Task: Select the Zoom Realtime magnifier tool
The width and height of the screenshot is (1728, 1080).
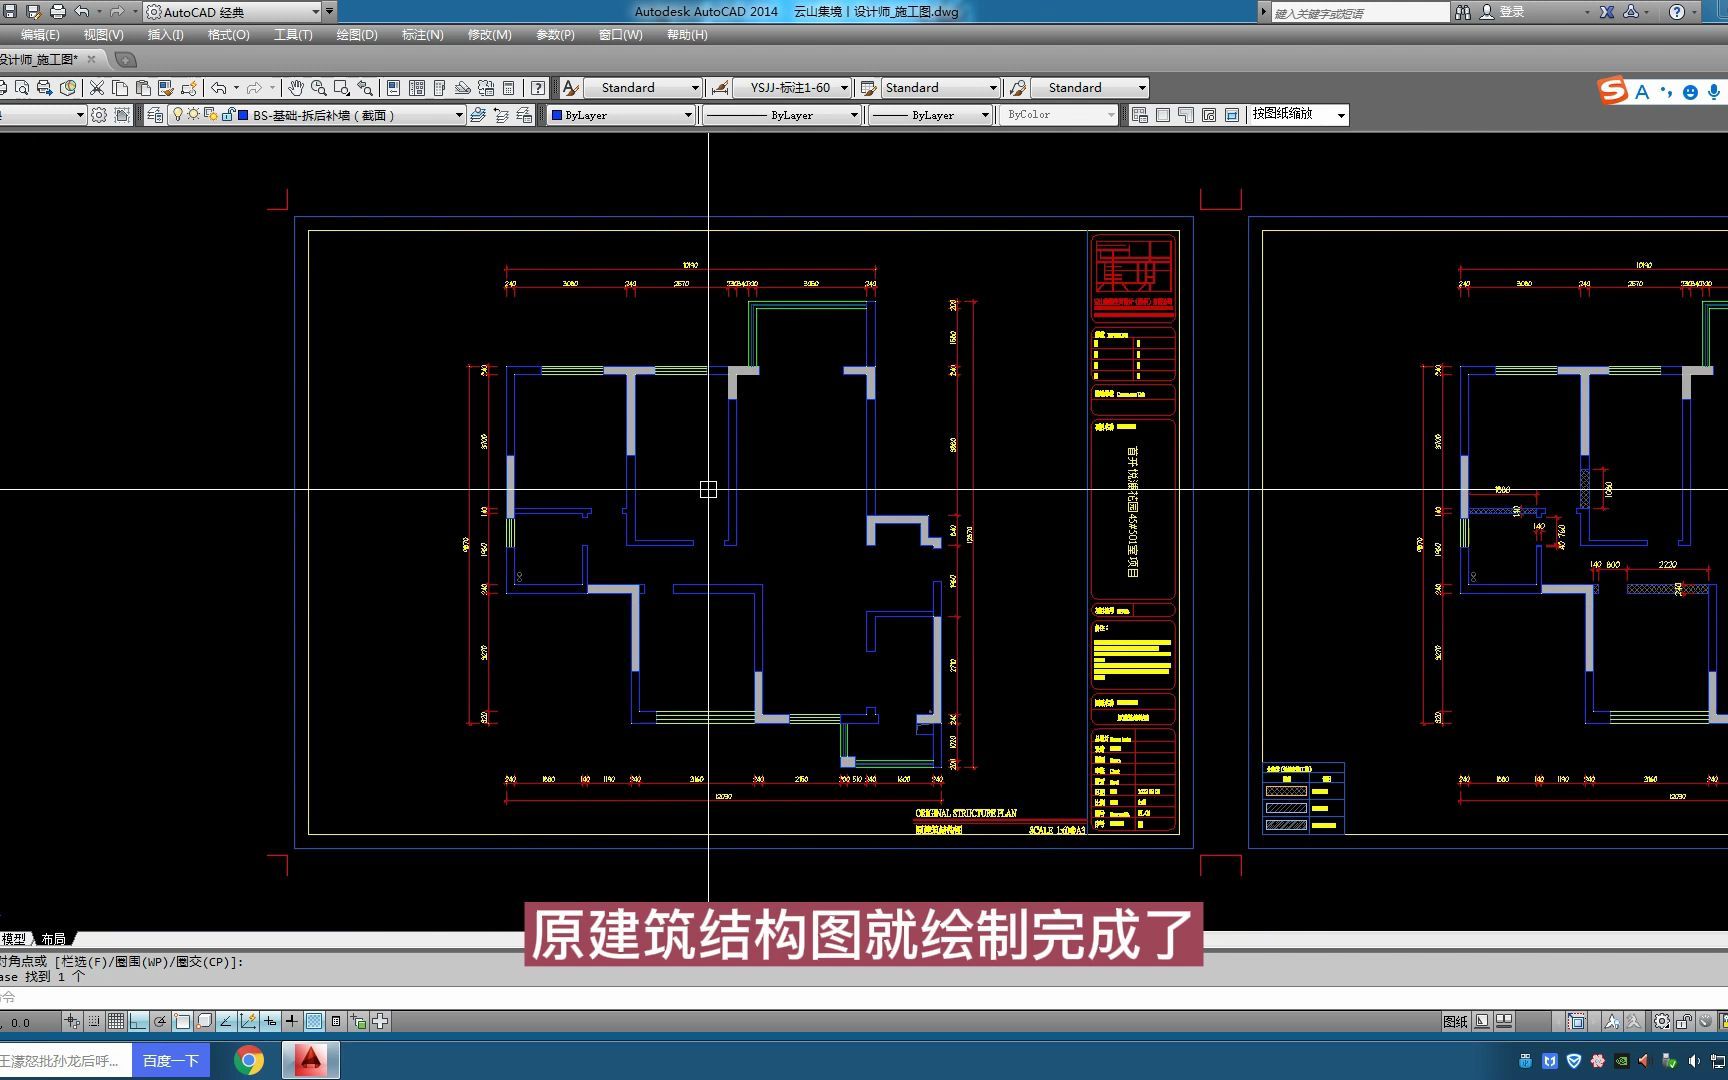Action: [319, 88]
